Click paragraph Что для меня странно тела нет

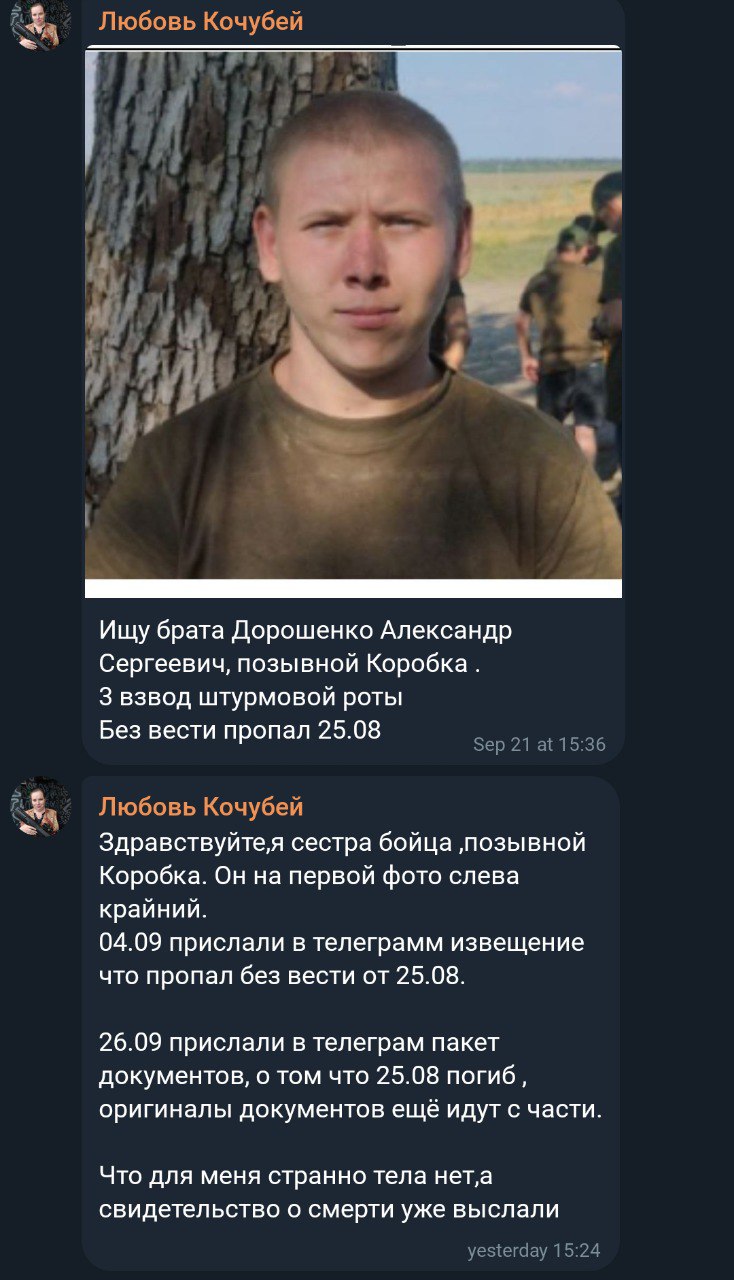pos(329,1193)
